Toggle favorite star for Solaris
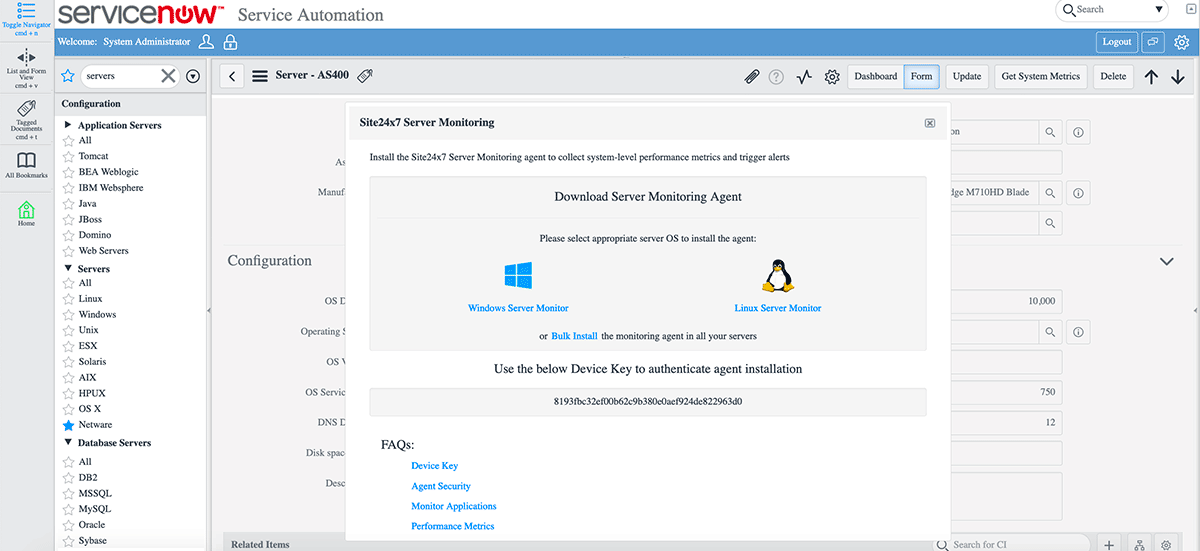Screen dimensions: 1200x551 click(68, 362)
